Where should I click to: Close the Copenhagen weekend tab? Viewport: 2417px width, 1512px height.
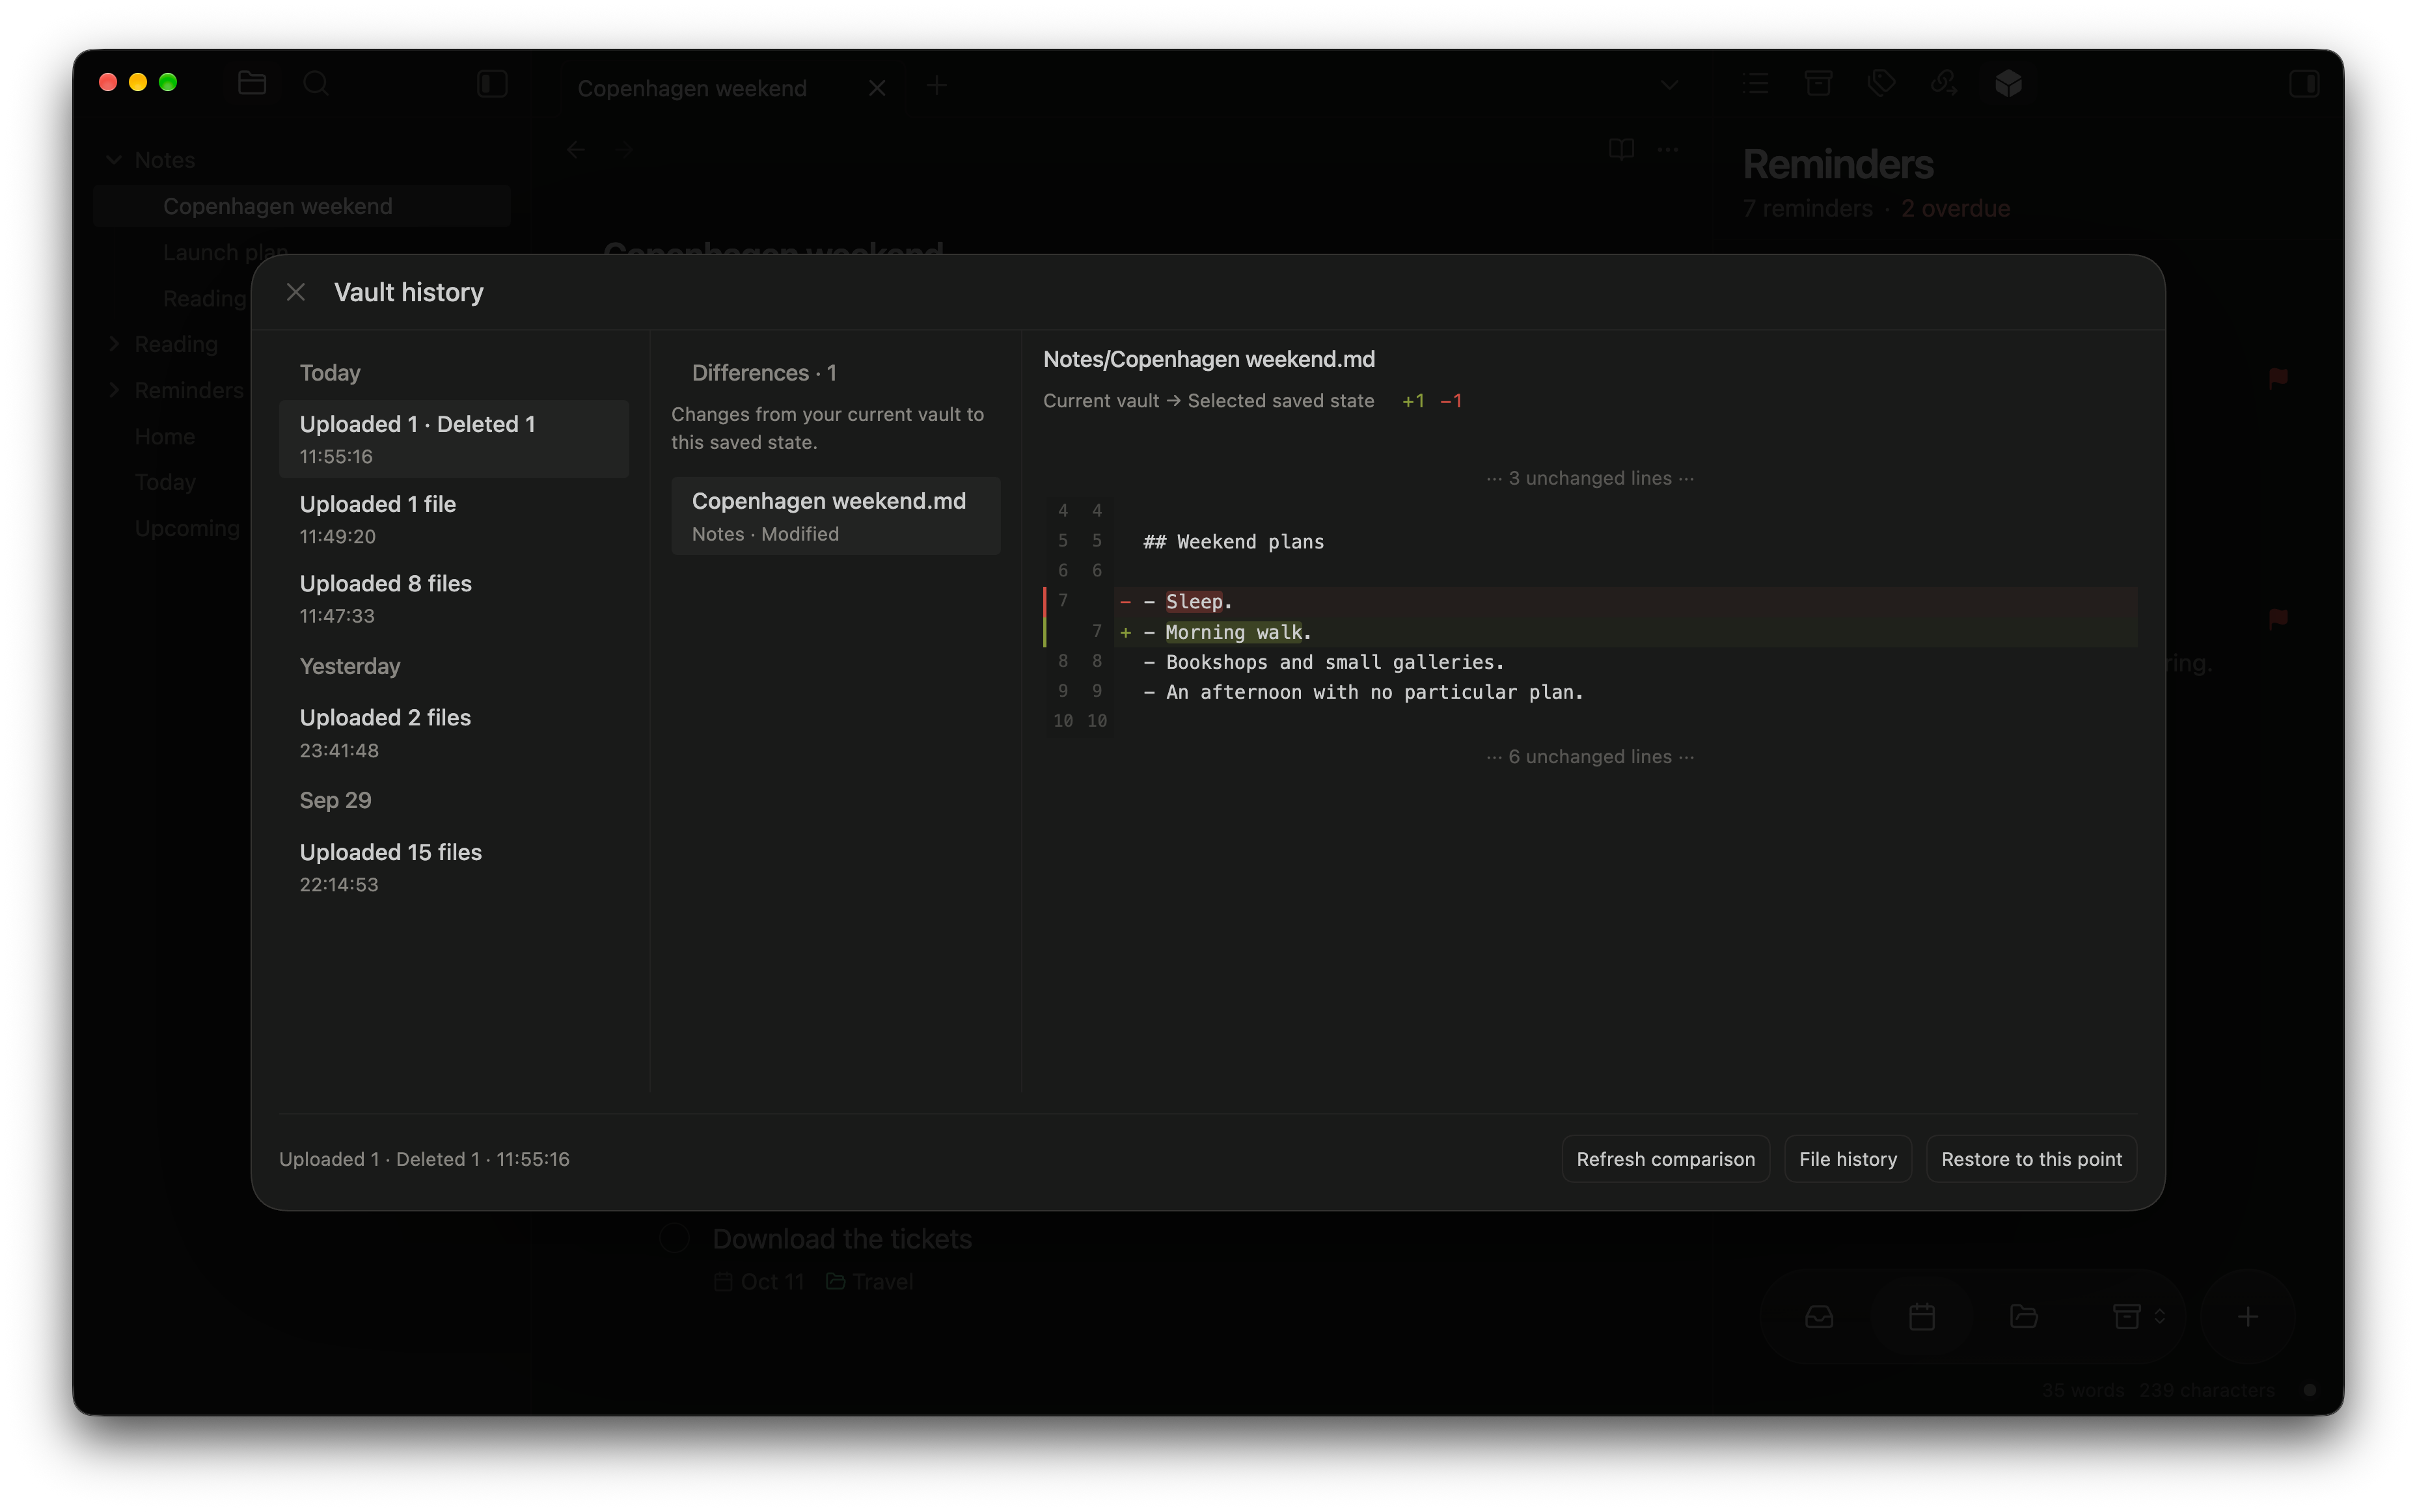pyautogui.click(x=877, y=88)
